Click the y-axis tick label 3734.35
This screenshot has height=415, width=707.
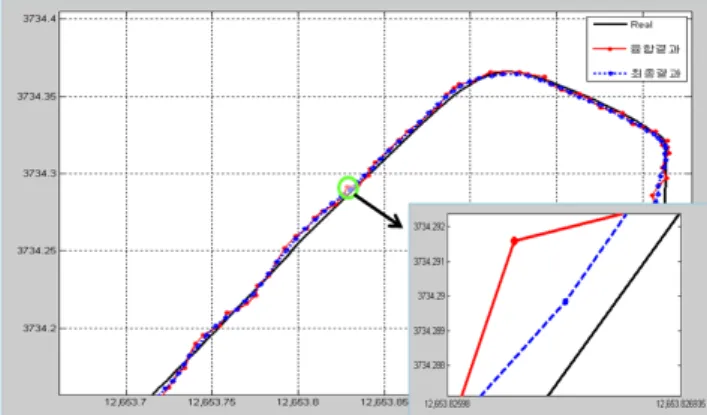point(37,96)
